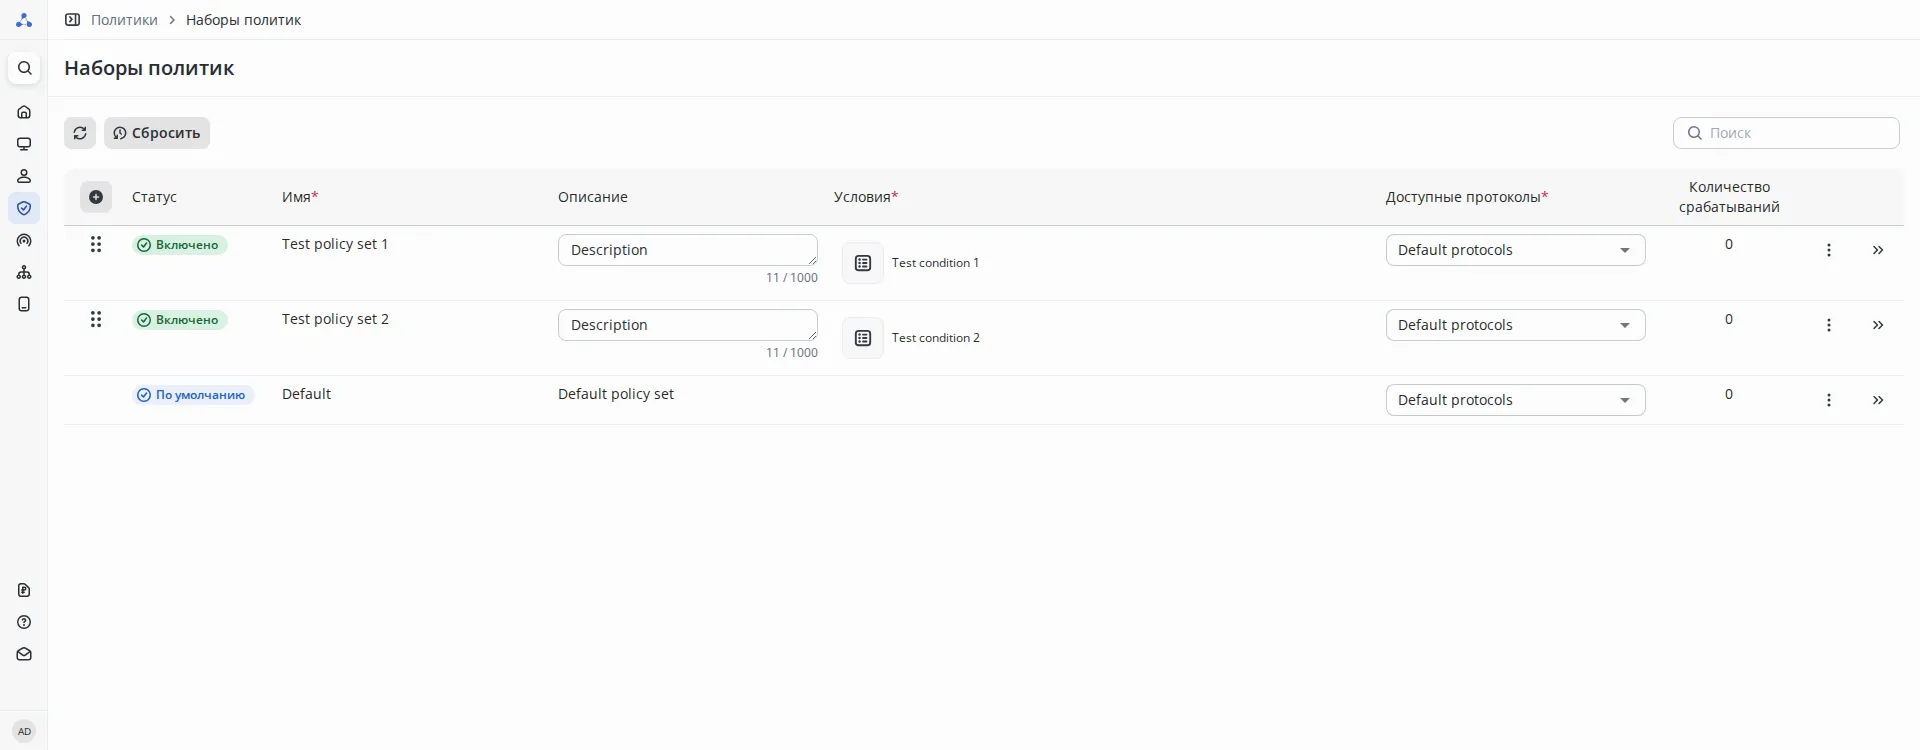Viewport: 1920px width, 750px height.
Task: Click the network hierarchy icon in sidebar
Action: [24, 272]
